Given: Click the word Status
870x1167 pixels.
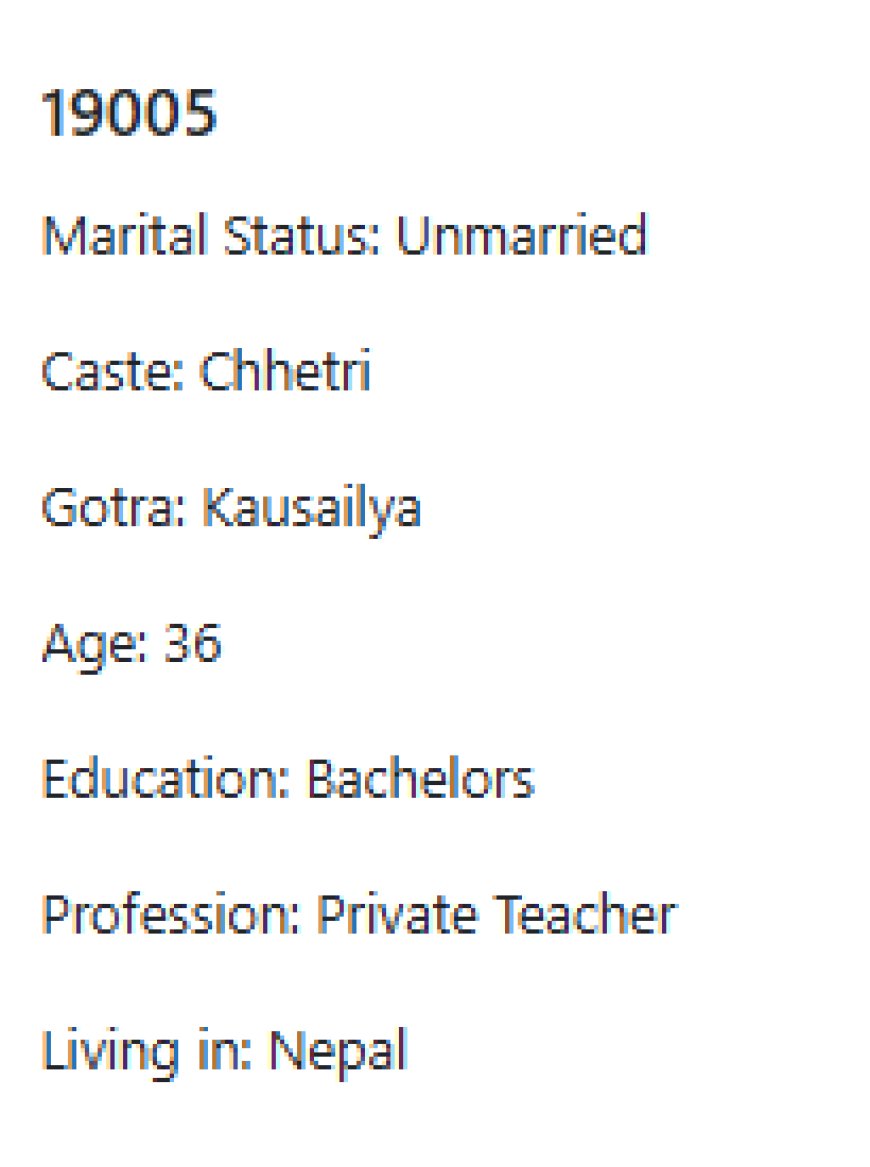Looking at the screenshot, I should click(301, 236).
